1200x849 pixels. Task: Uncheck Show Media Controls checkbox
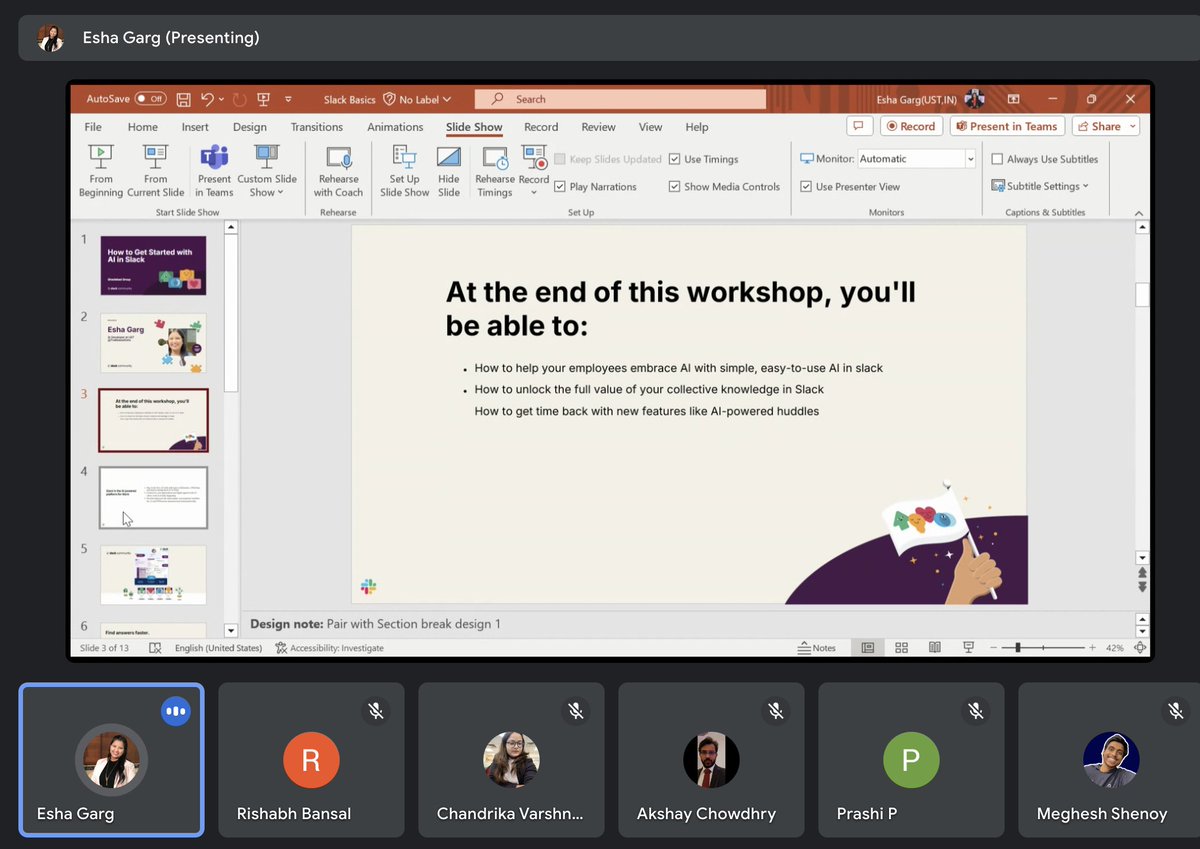pos(675,187)
